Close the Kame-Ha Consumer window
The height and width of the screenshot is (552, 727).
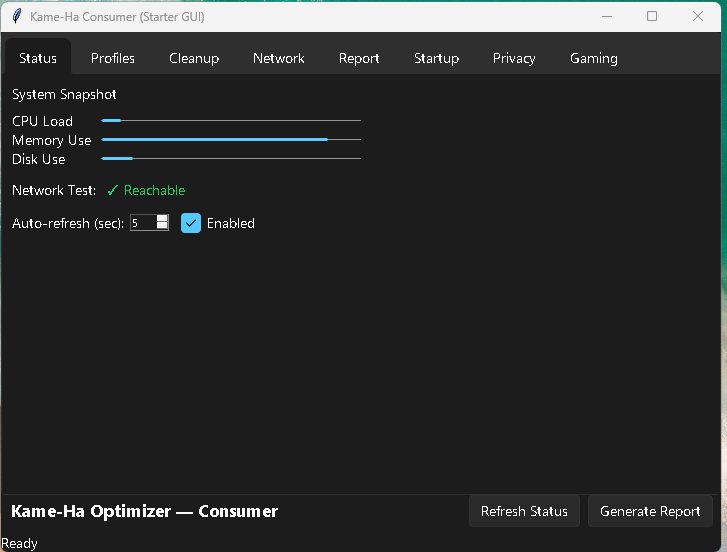(x=697, y=17)
